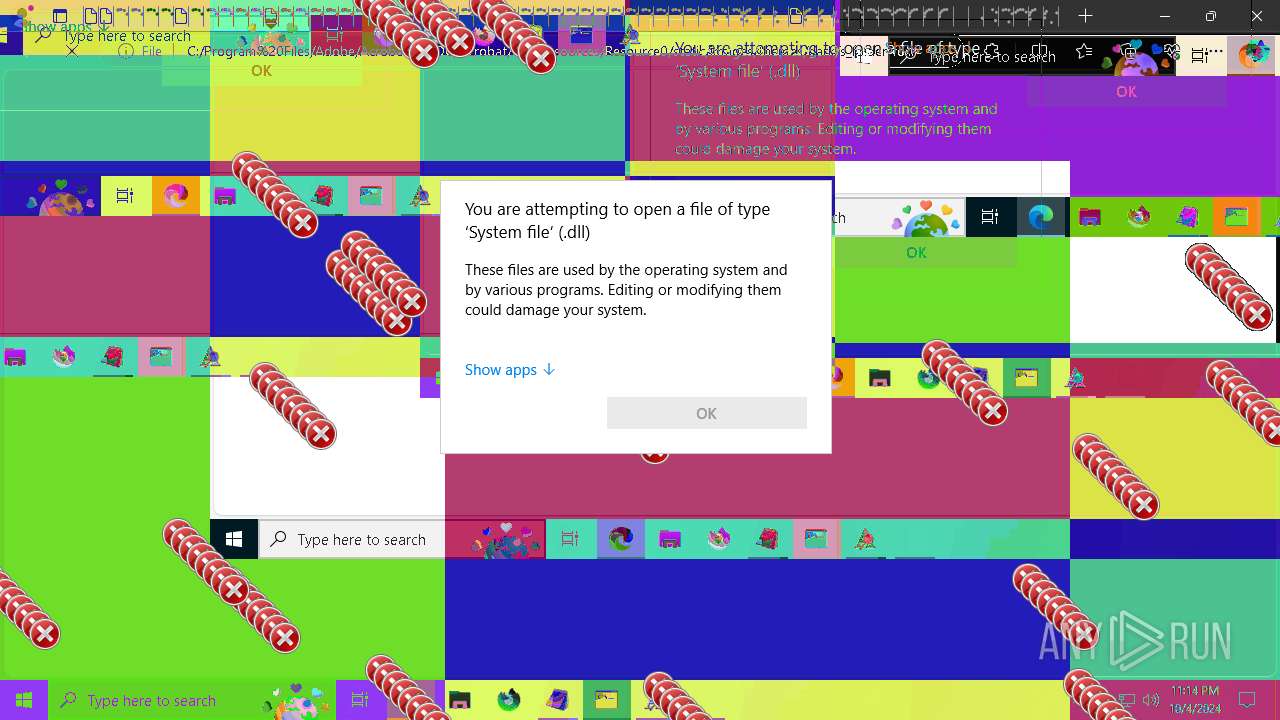The height and width of the screenshot is (720, 1280).
Task: Restore down the browser window
Action: pyautogui.click(x=1211, y=16)
